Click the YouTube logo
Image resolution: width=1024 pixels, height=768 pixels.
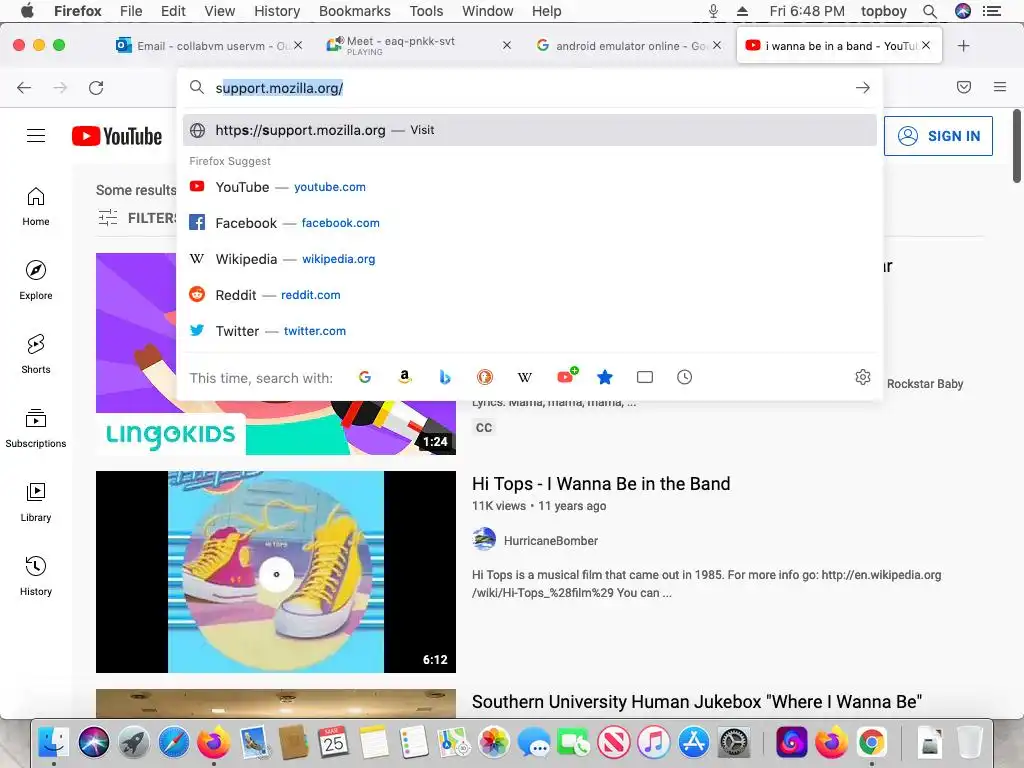[117, 136]
